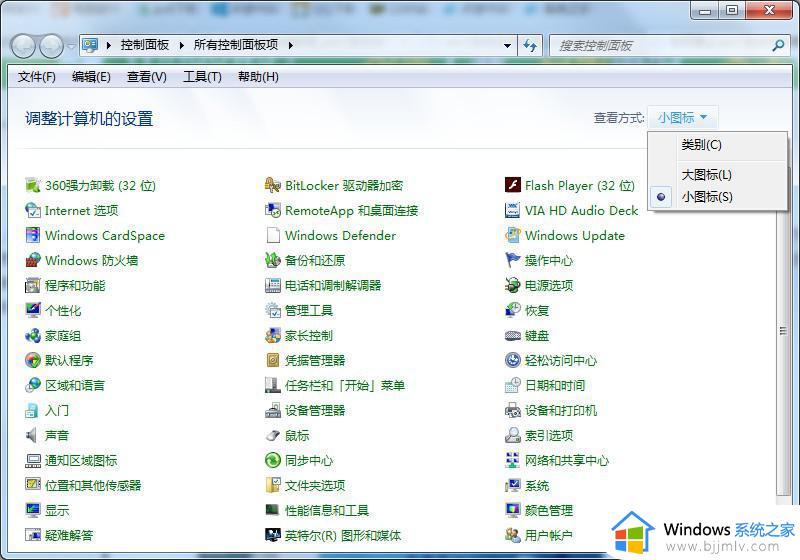Click the 家长控制 icon
The width and height of the screenshot is (800, 560).
(x=273, y=335)
